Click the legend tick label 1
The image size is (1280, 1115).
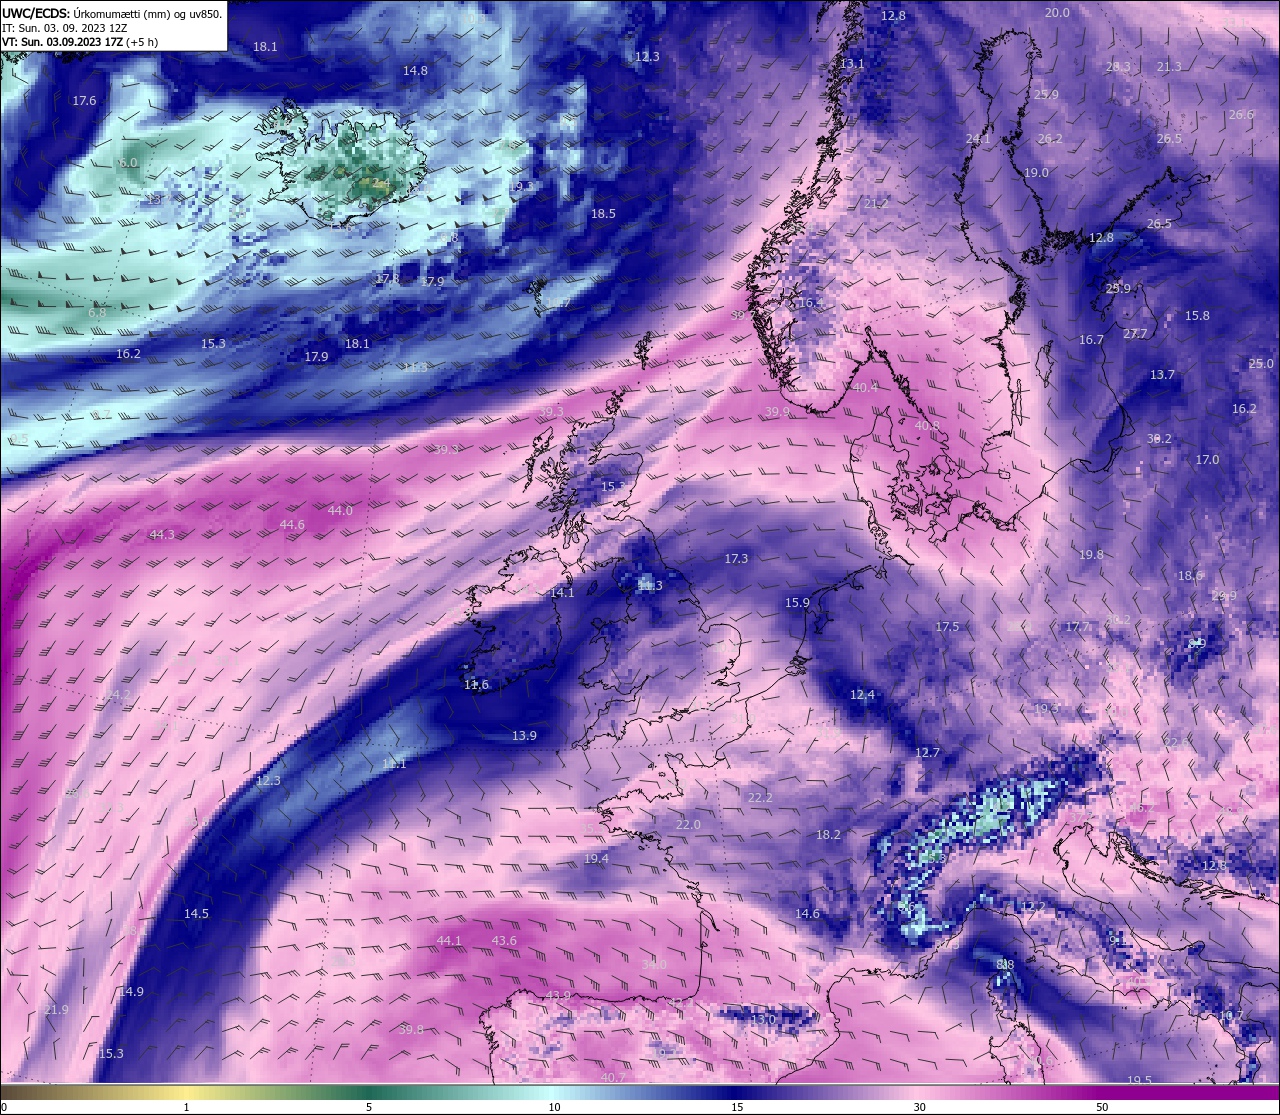pyautogui.click(x=187, y=1107)
